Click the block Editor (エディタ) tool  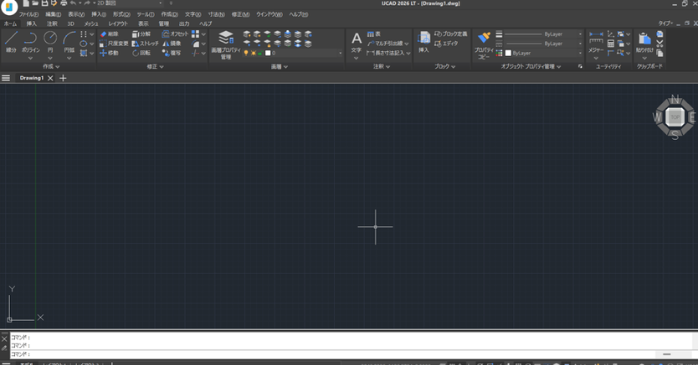click(446, 44)
